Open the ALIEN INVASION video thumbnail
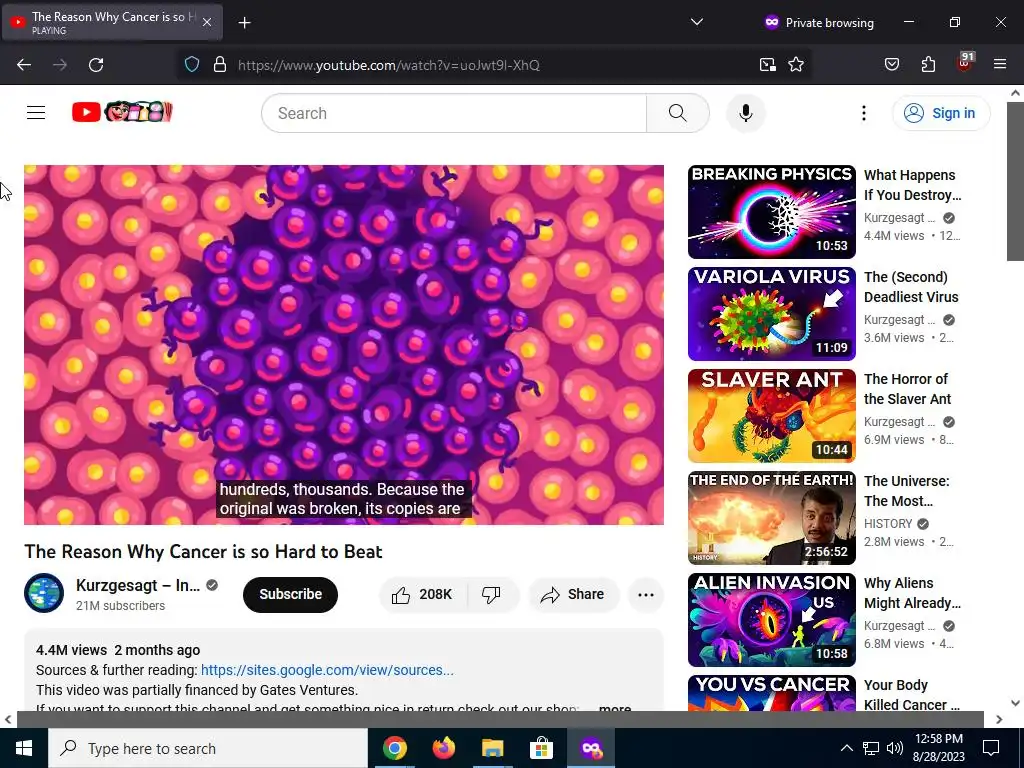Viewport: 1024px width, 768px height. pos(771,620)
